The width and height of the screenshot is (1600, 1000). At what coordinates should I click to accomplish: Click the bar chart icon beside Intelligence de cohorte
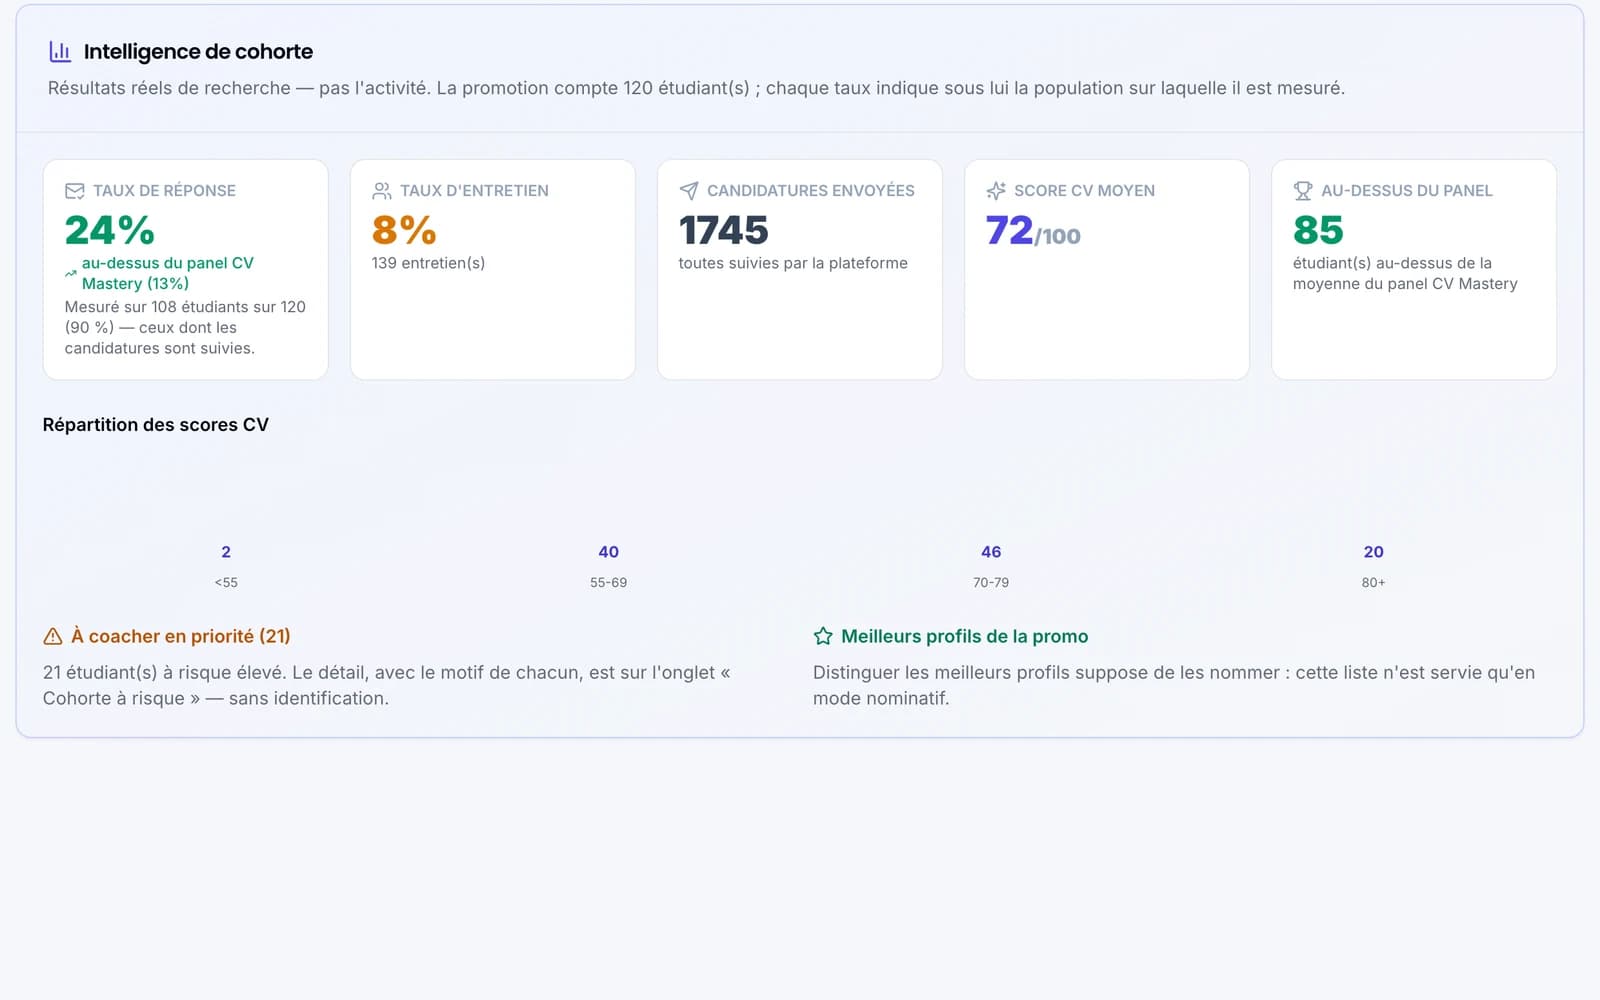[x=60, y=51]
